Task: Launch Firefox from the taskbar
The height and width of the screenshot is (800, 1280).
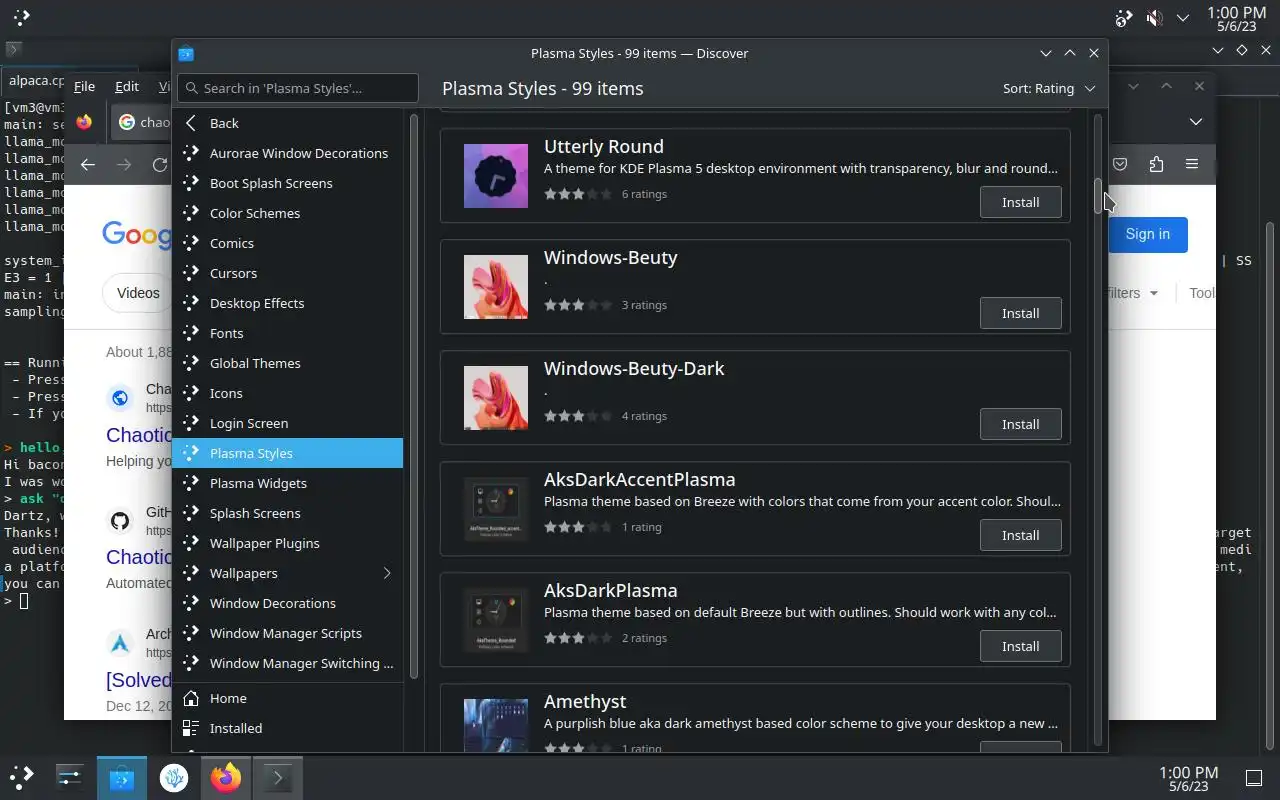Action: [x=226, y=777]
